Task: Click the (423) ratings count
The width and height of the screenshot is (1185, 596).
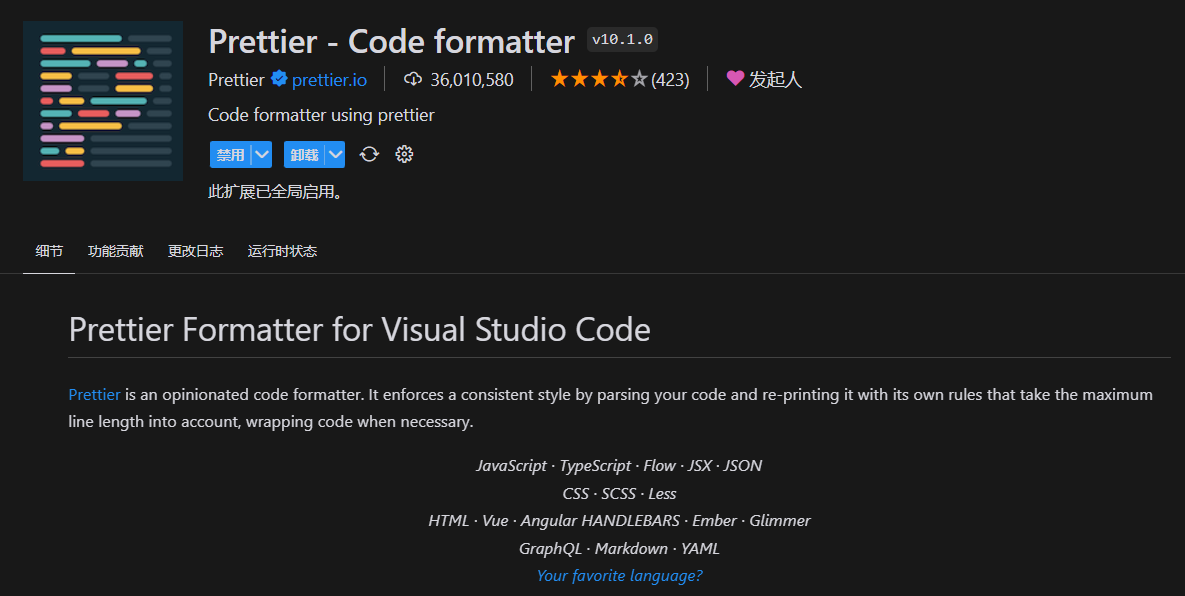Action: [670, 79]
